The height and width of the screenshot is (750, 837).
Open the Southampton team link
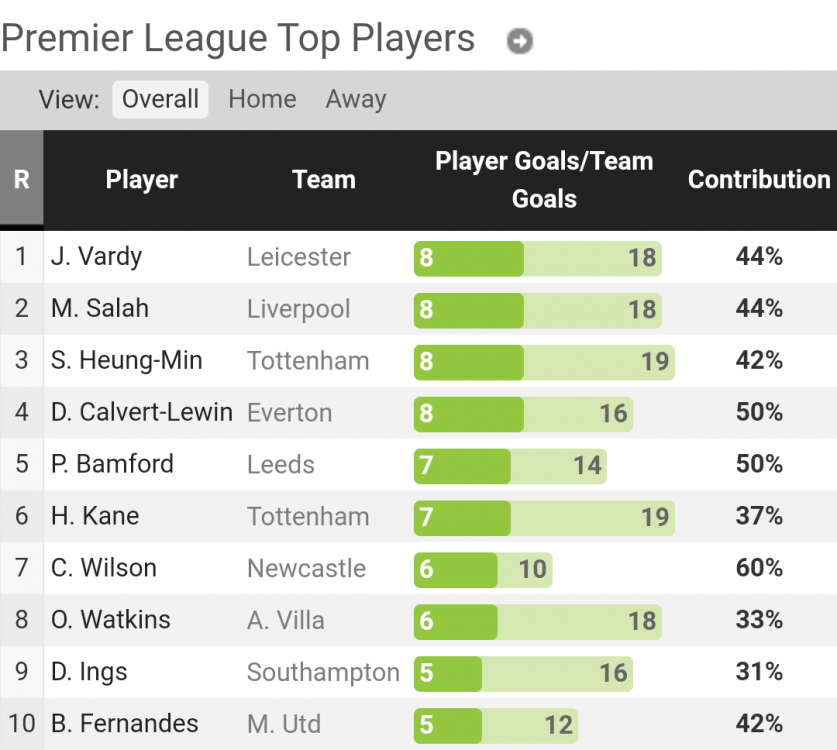click(323, 673)
